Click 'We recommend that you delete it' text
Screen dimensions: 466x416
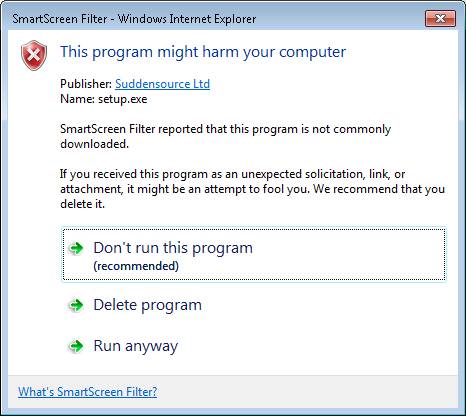252,196
